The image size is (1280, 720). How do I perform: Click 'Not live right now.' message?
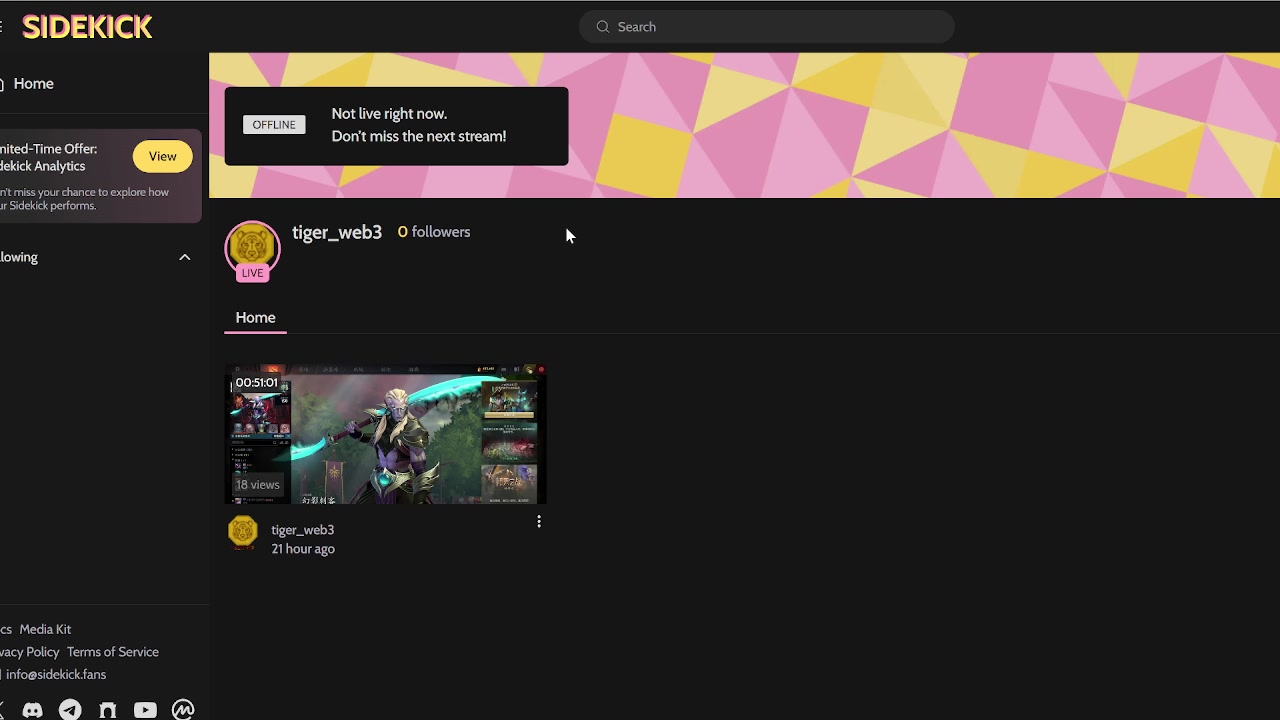click(389, 114)
